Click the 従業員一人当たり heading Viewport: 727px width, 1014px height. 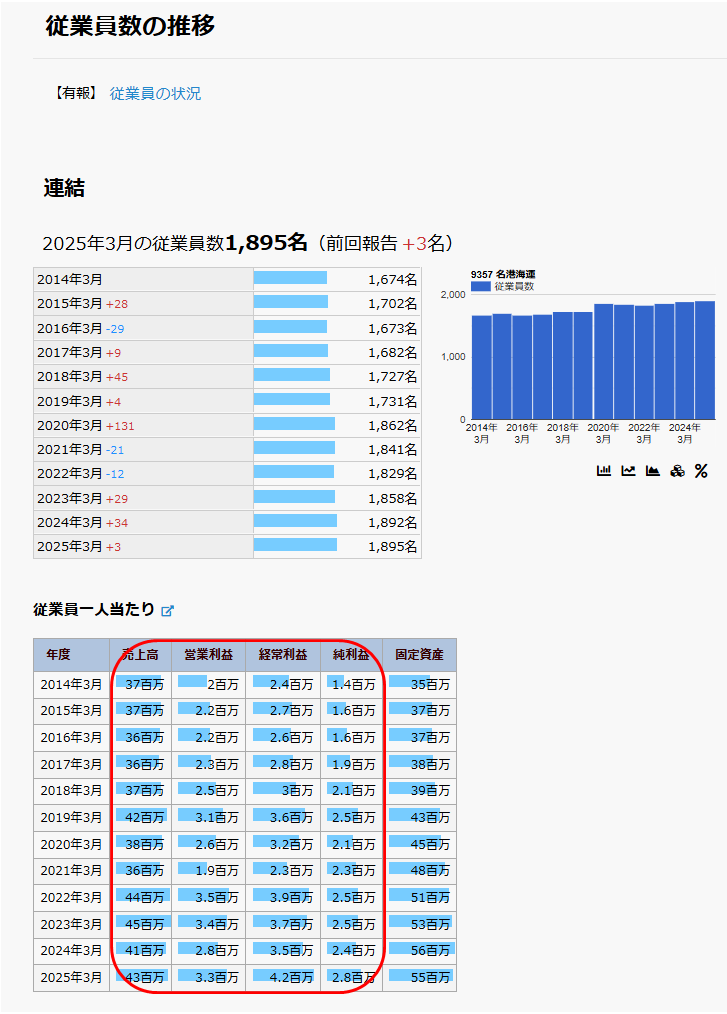click(94, 609)
